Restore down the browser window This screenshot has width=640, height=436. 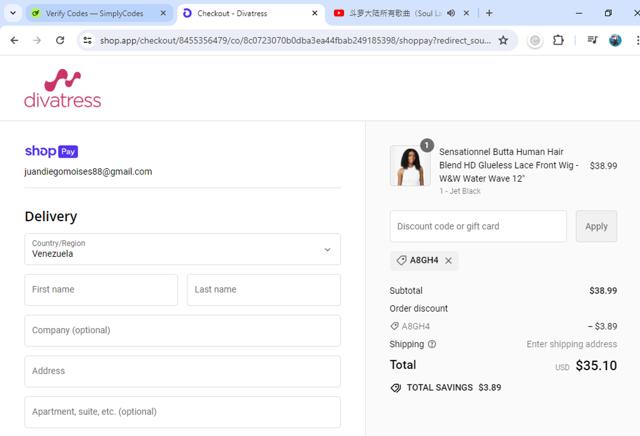pyautogui.click(x=608, y=13)
